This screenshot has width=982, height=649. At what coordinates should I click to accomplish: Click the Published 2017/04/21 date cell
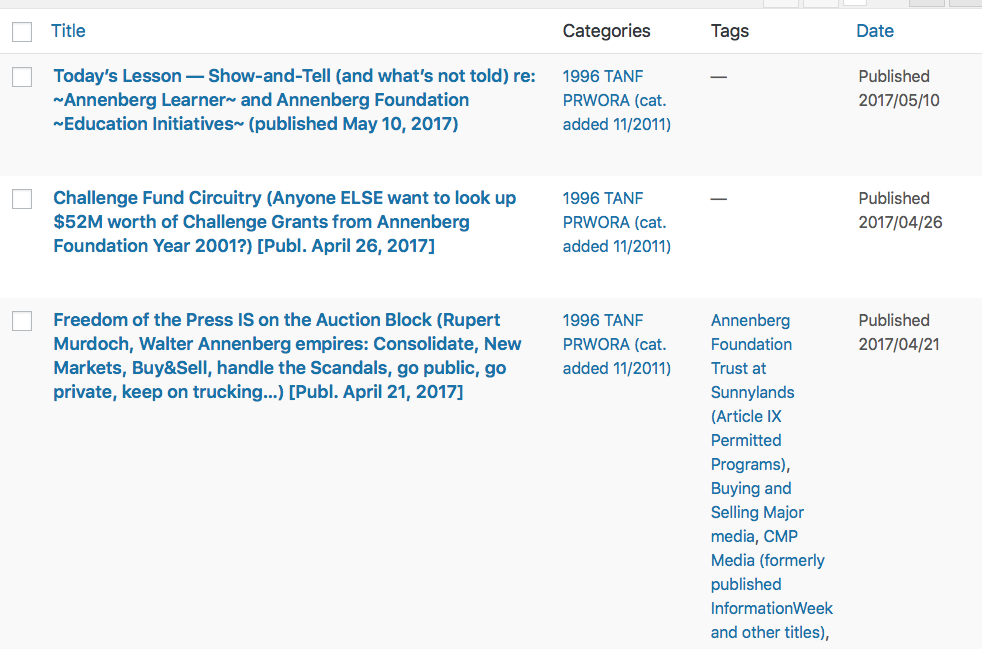(x=898, y=332)
